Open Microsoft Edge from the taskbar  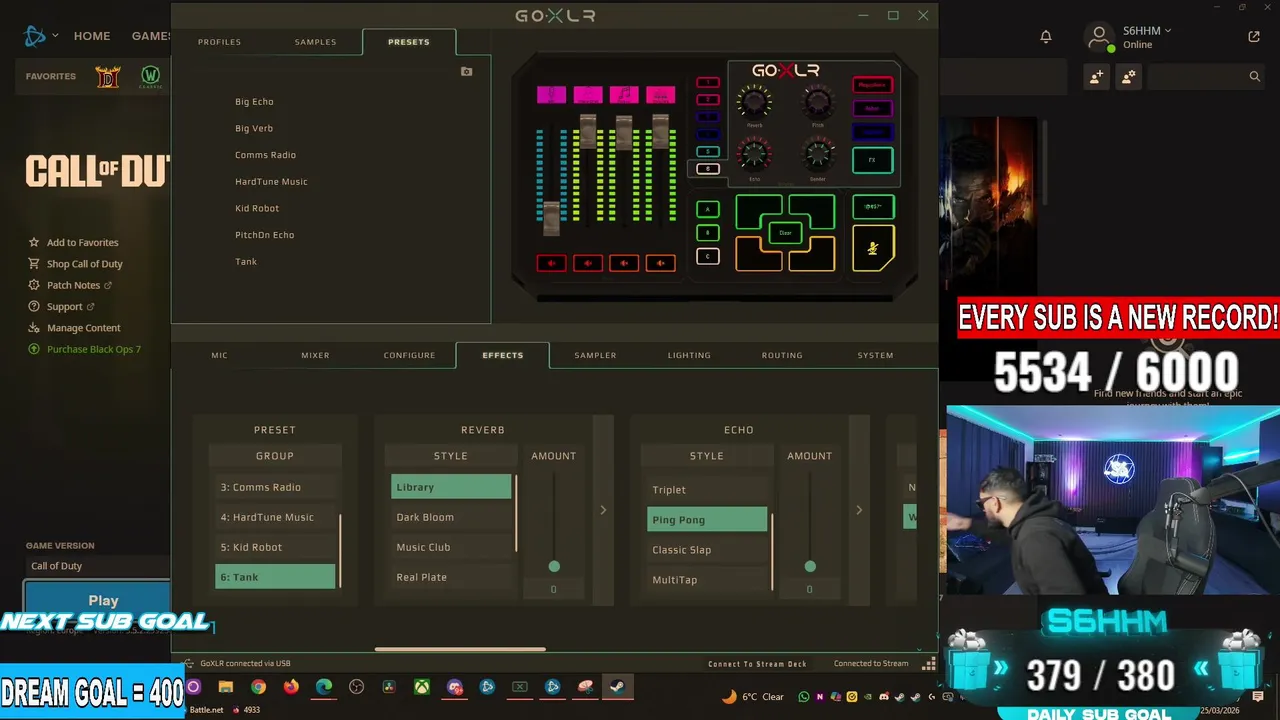324,687
